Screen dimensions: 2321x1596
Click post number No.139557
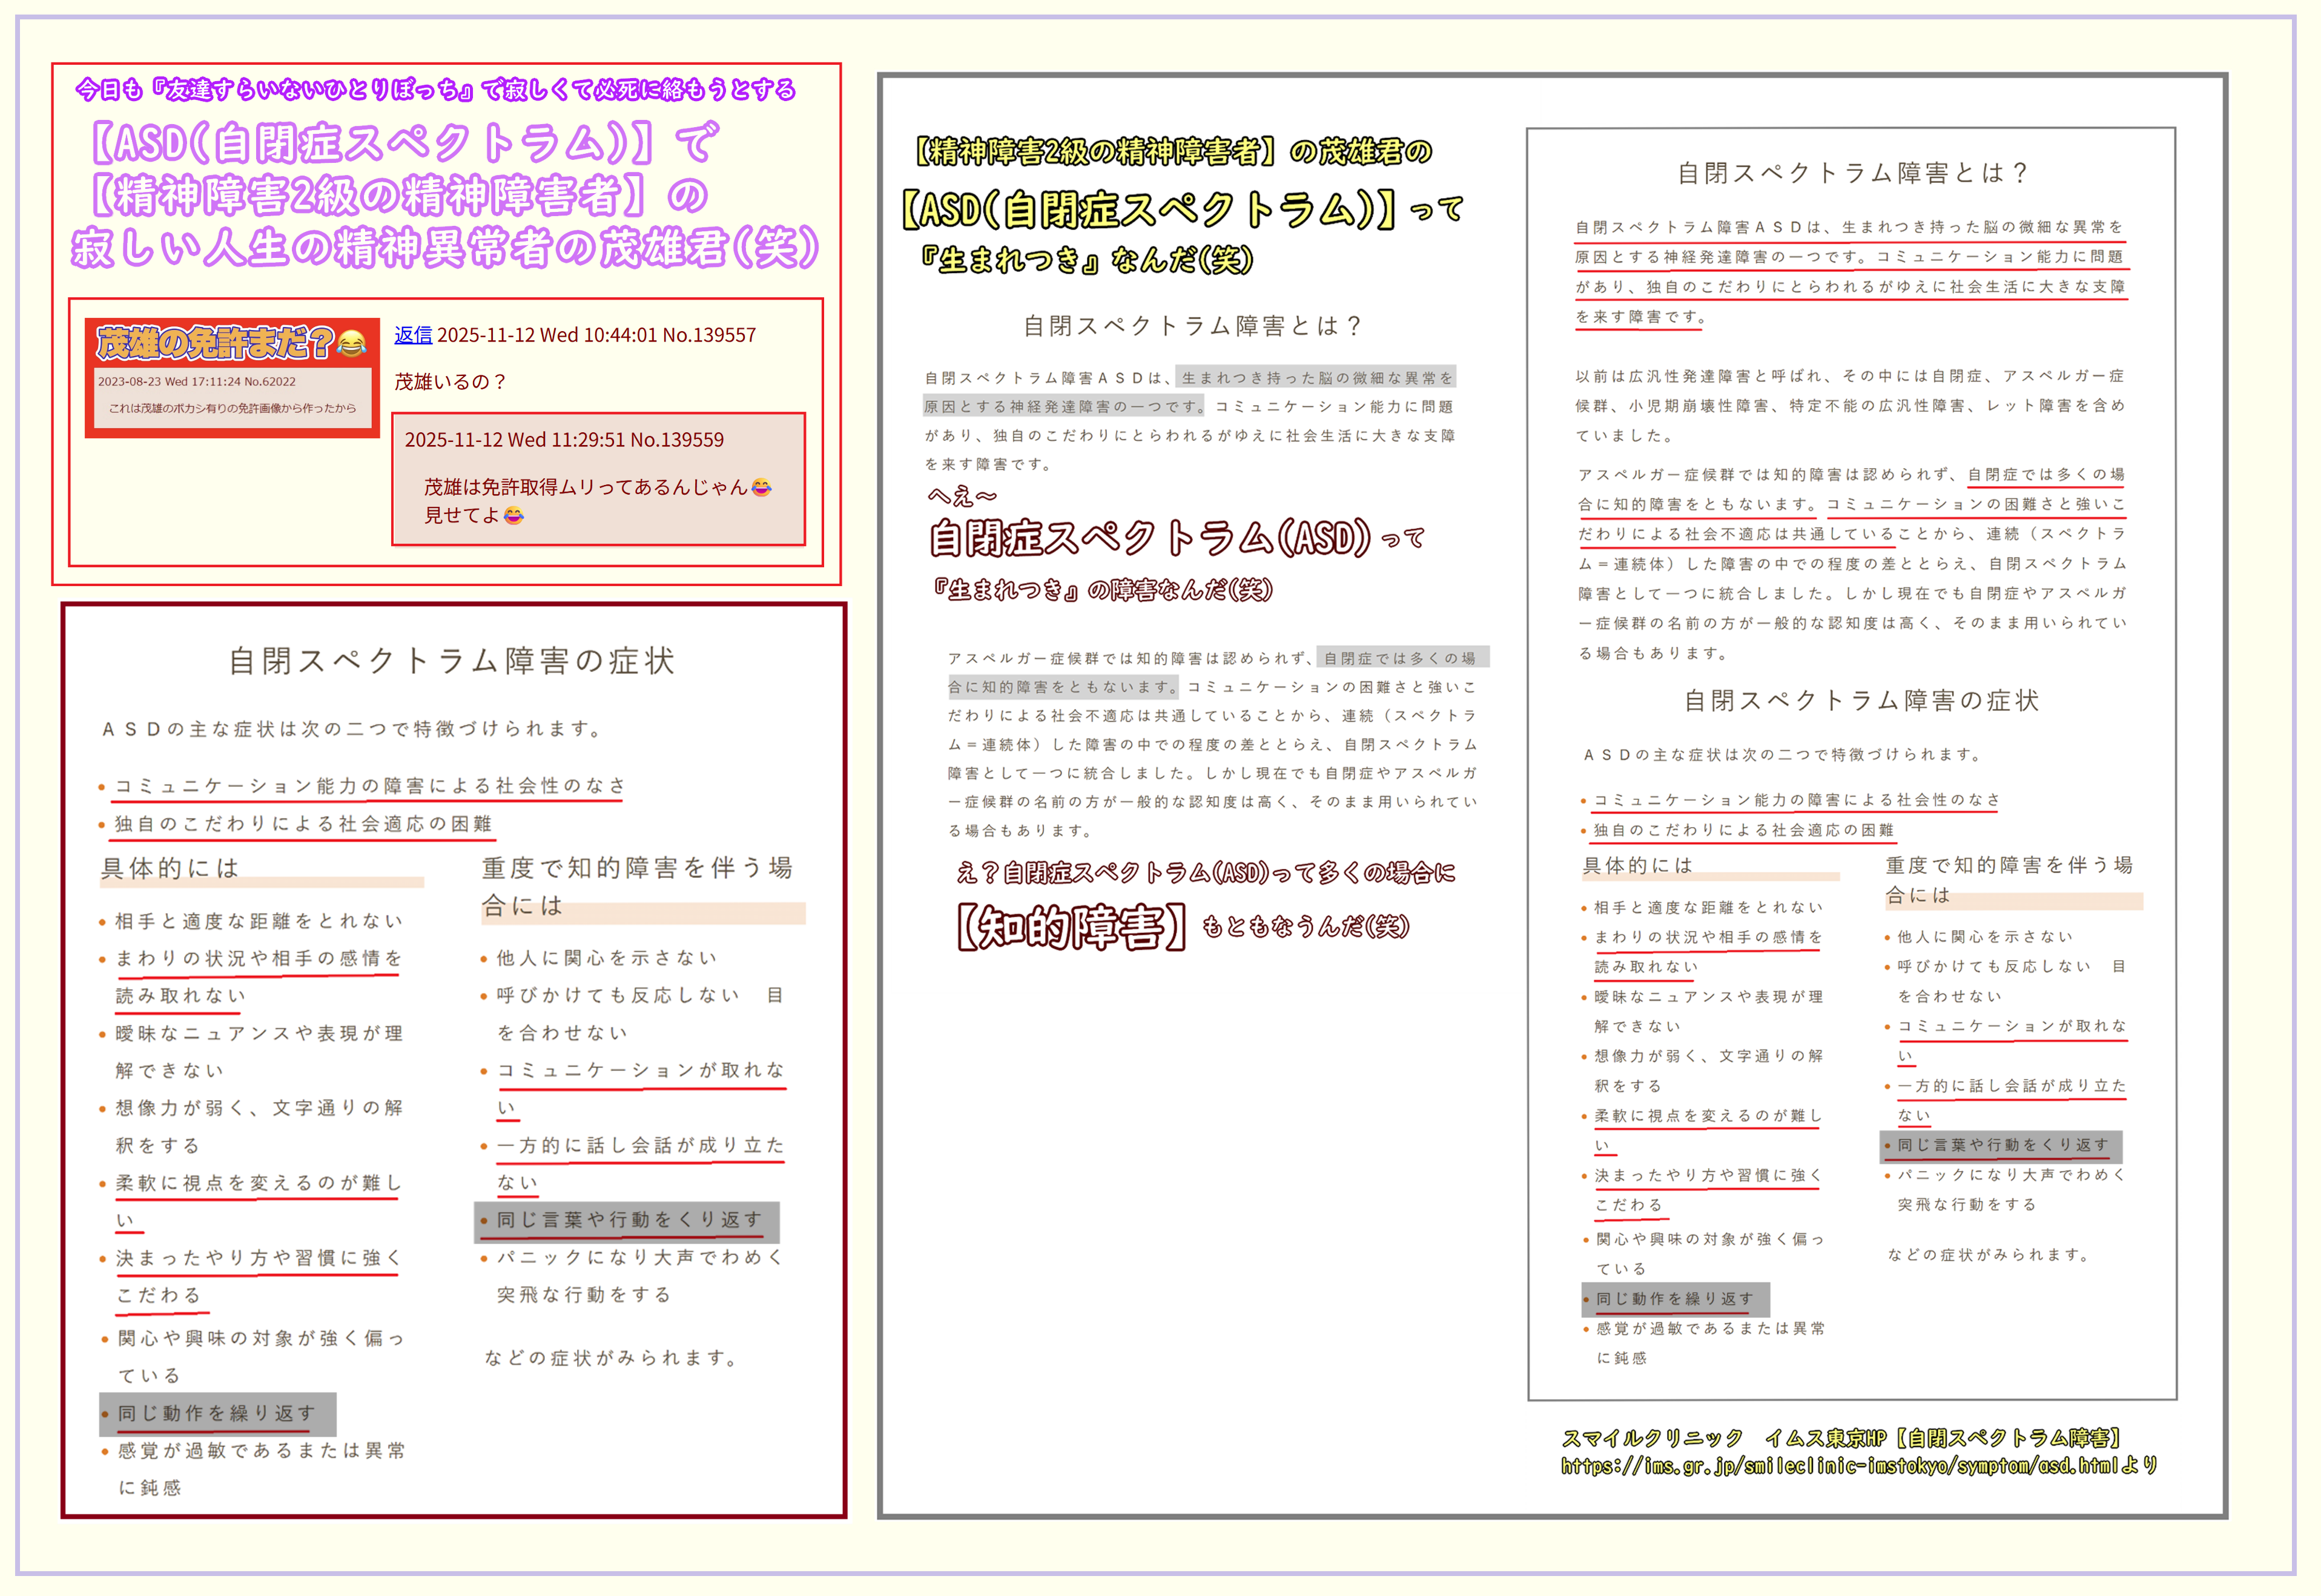click(708, 335)
